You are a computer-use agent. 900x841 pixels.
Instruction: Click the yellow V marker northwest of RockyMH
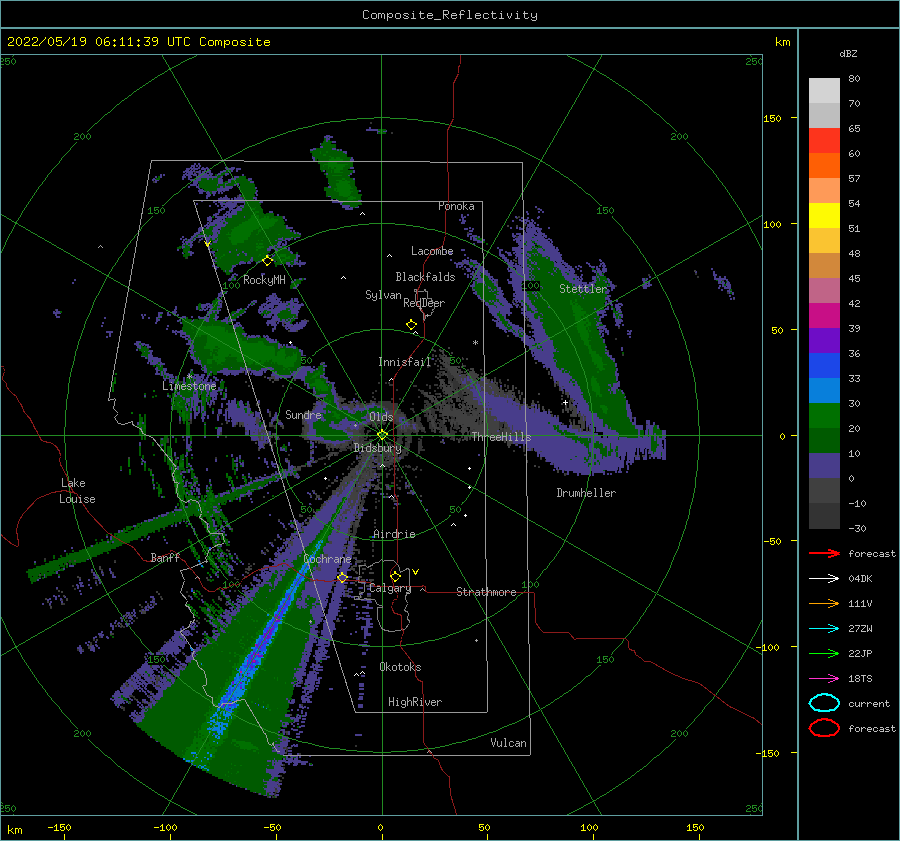[x=207, y=244]
